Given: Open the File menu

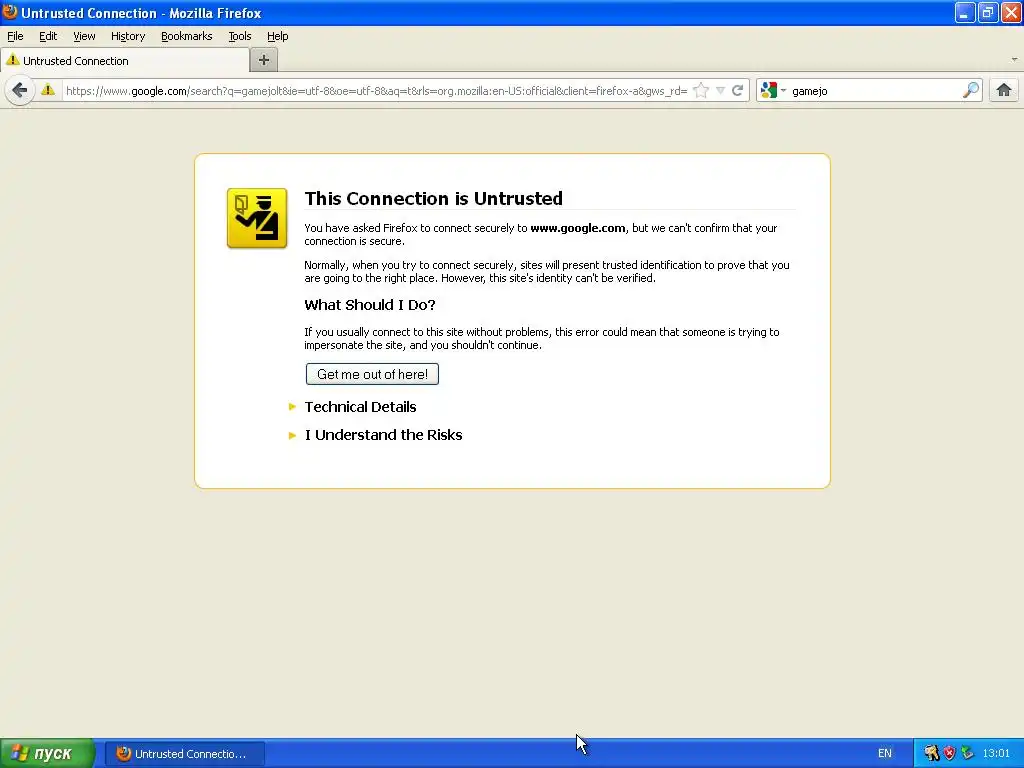Looking at the screenshot, I should tap(15, 36).
